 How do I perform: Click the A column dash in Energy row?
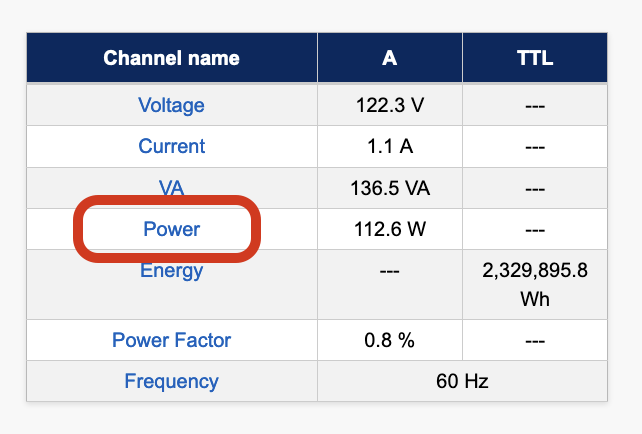coord(390,271)
